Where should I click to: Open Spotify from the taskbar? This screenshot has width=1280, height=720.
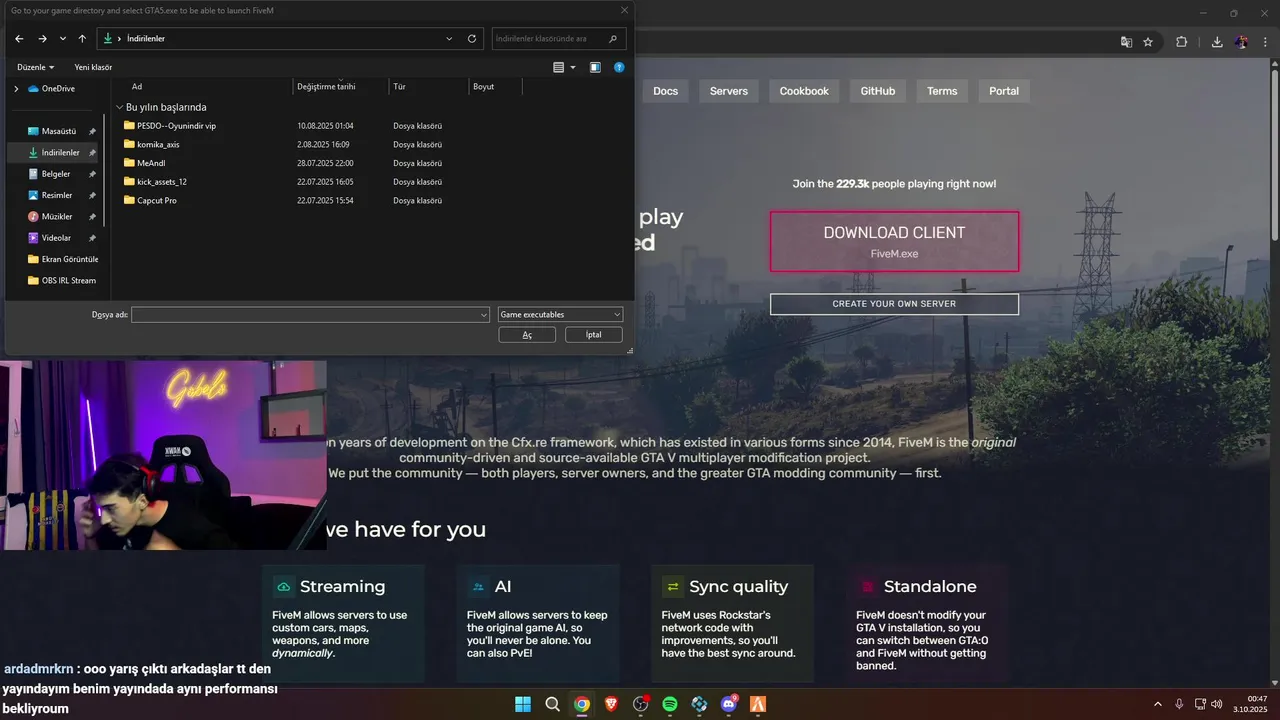(x=670, y=704)
